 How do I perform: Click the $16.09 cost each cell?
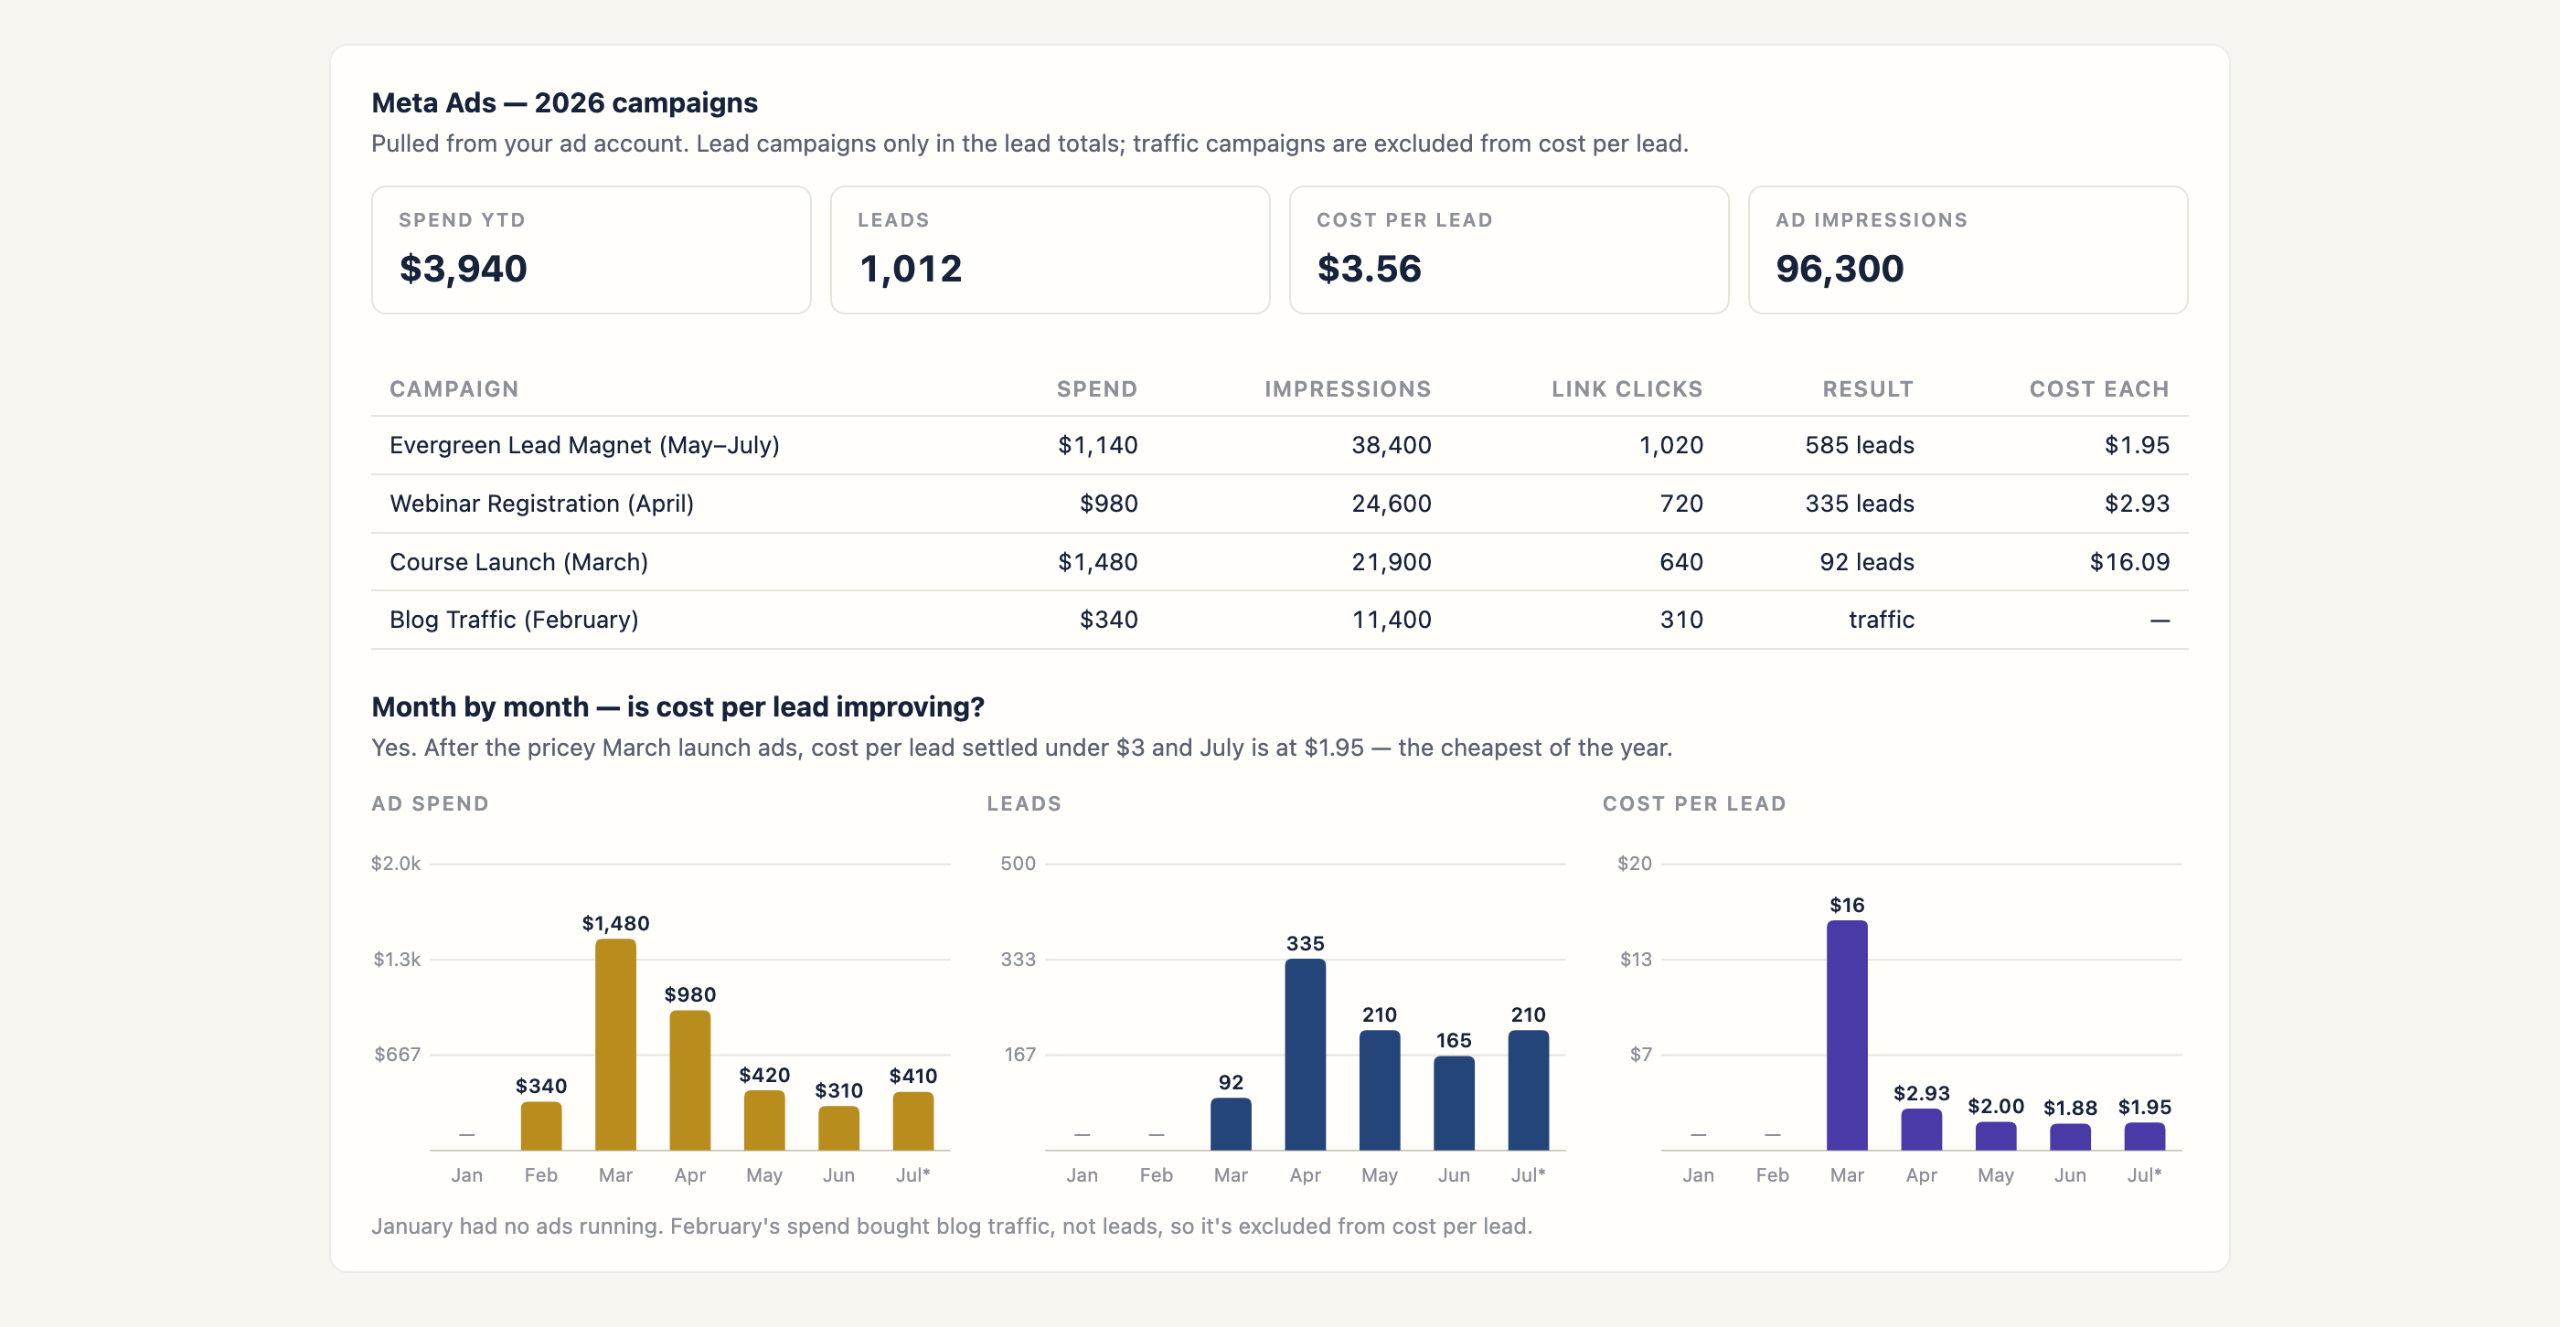2130,562
